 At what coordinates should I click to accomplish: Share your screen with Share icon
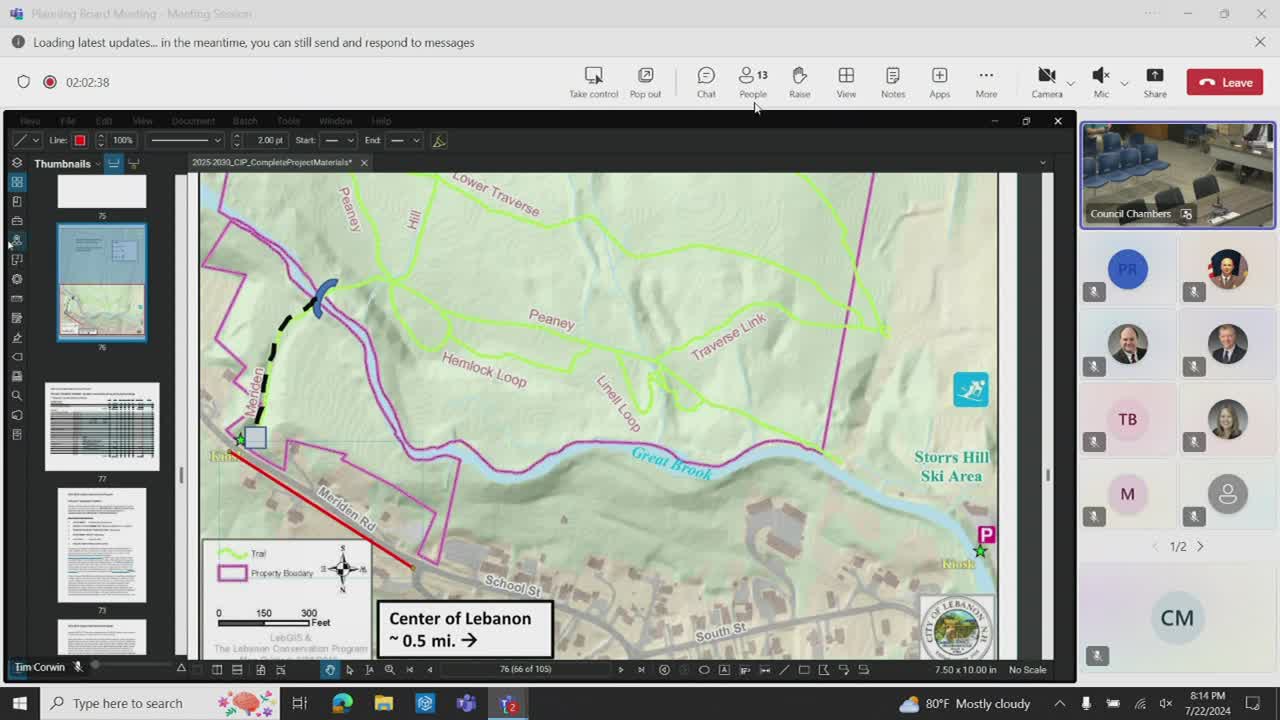tap(1154, 82)
